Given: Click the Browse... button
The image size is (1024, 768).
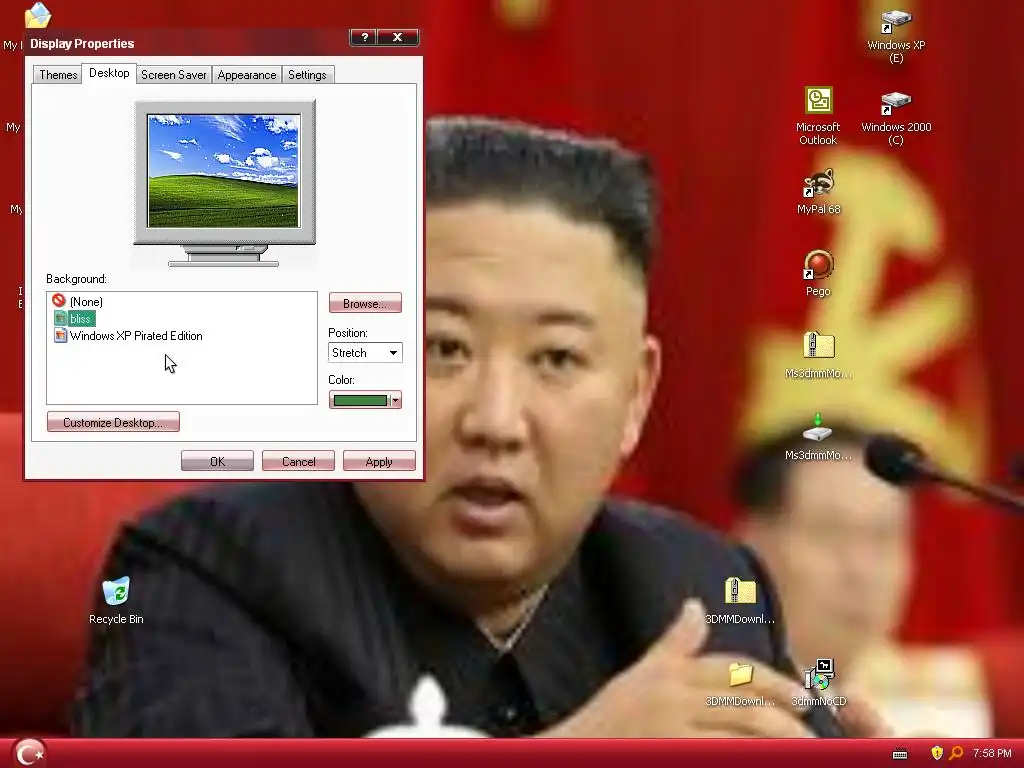Looking at the screenshot, I should pos(365,303).
